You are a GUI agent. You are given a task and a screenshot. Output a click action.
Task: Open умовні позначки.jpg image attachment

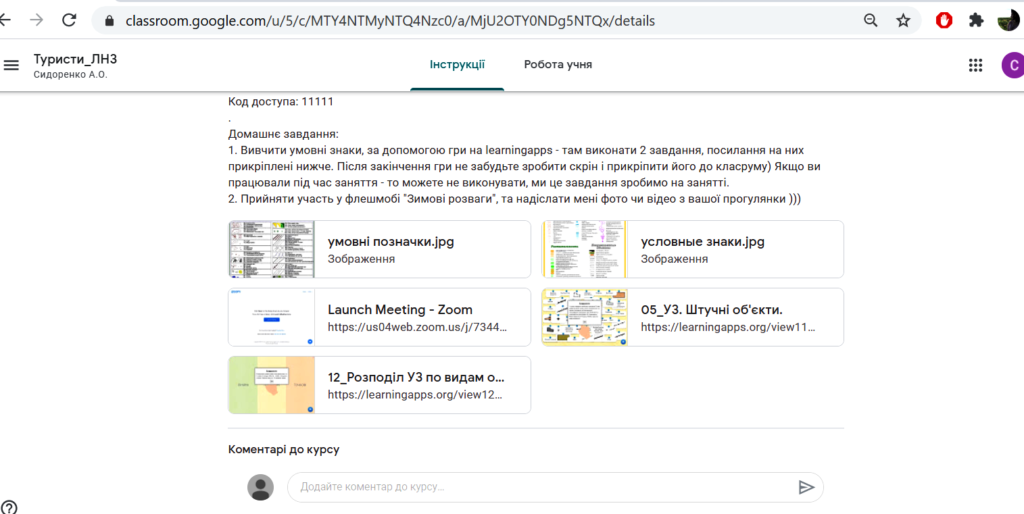pyautogui.click(x=379, y=249)
